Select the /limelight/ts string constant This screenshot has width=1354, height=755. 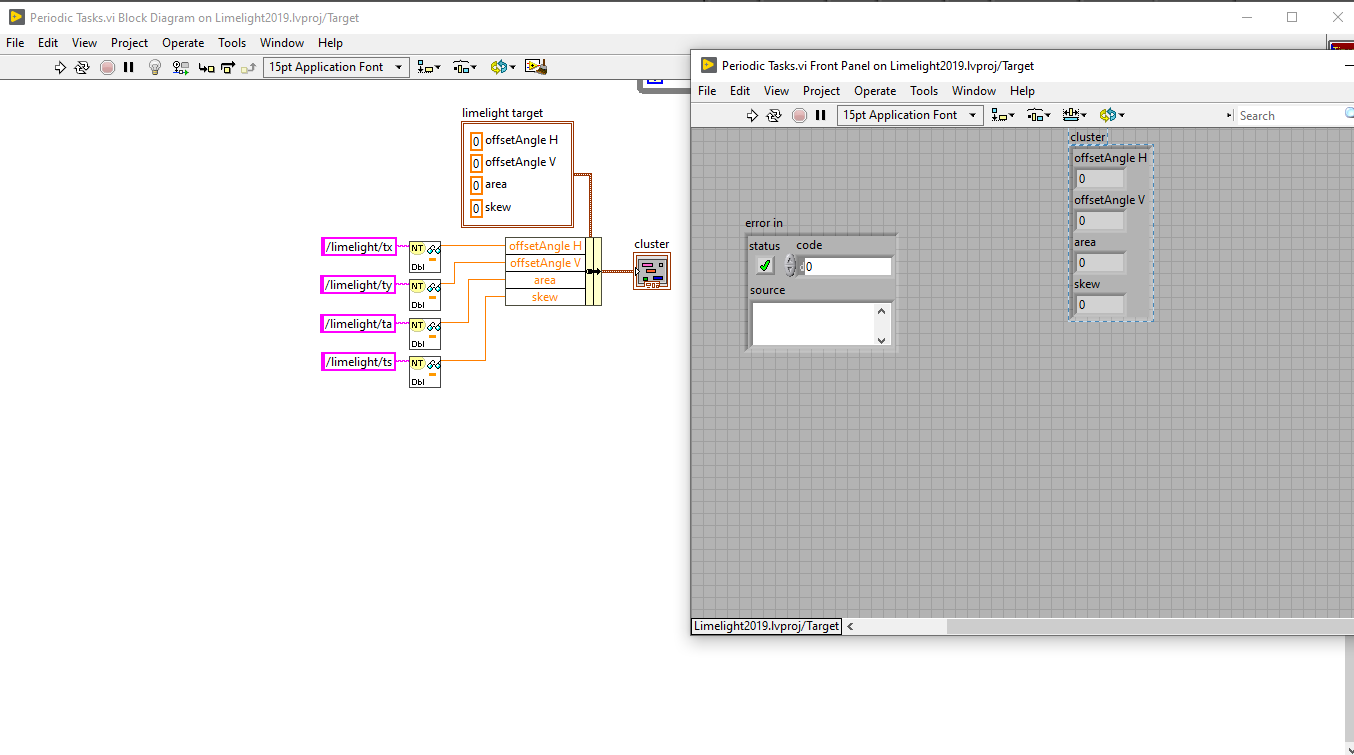point(359,361)
